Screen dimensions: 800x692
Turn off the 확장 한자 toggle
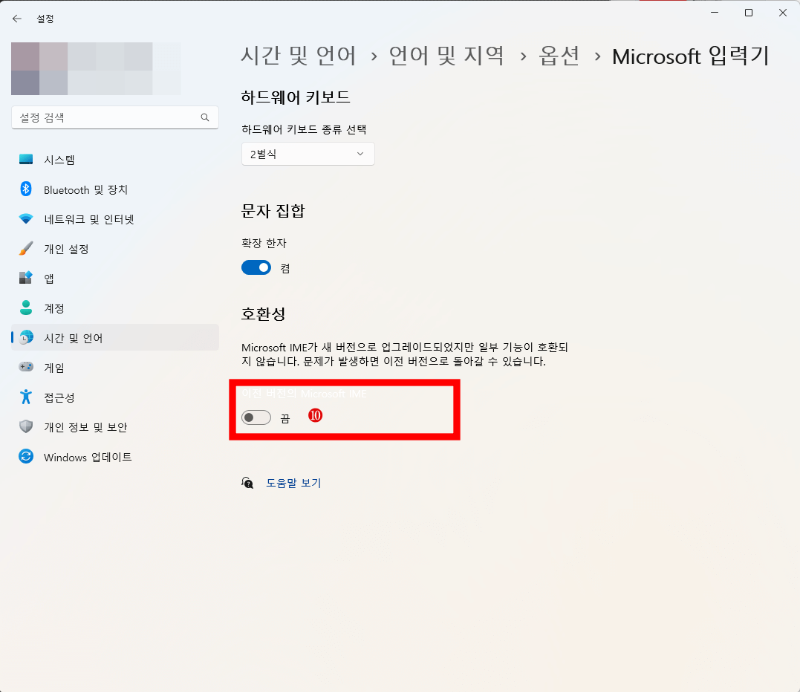point(256,267)
